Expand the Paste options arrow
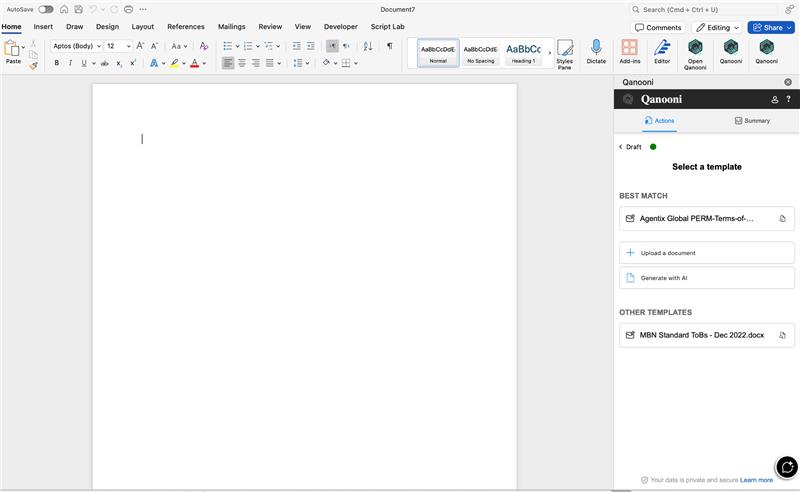 pyautogui.click(x=23, y=47)
